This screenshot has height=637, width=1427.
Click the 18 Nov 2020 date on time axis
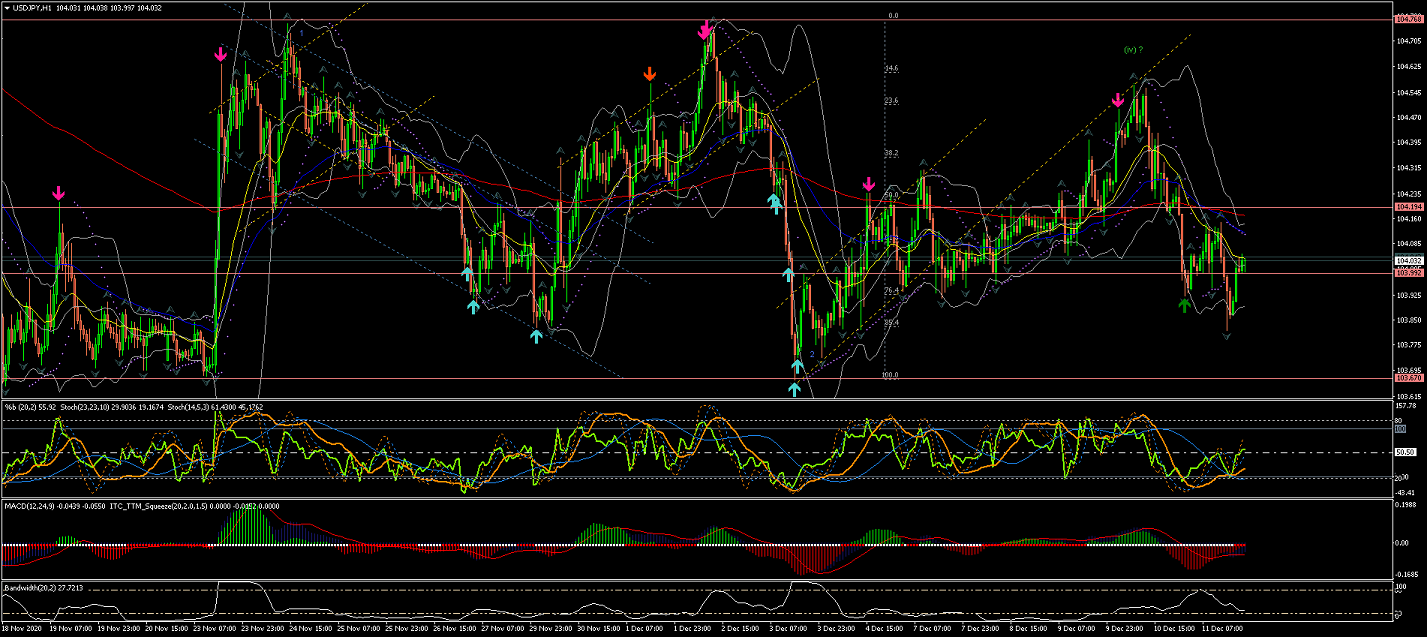[22, 630]
